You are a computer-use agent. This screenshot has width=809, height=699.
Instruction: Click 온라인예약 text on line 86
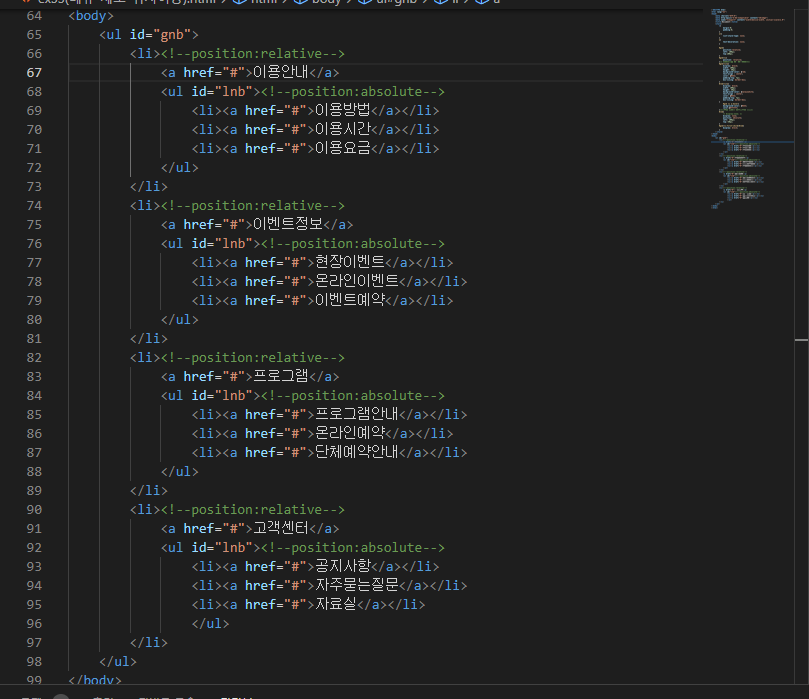(350, 434)
